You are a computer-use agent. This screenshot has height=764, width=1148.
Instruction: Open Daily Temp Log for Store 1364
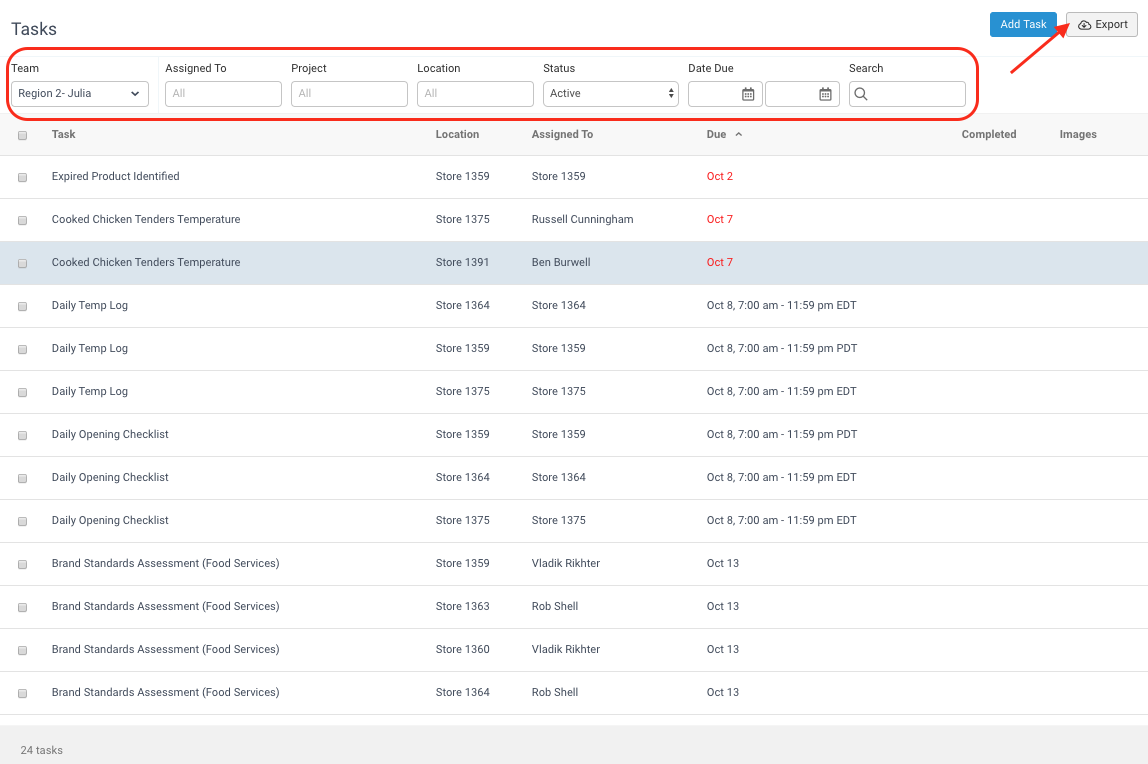coord(89,305)
